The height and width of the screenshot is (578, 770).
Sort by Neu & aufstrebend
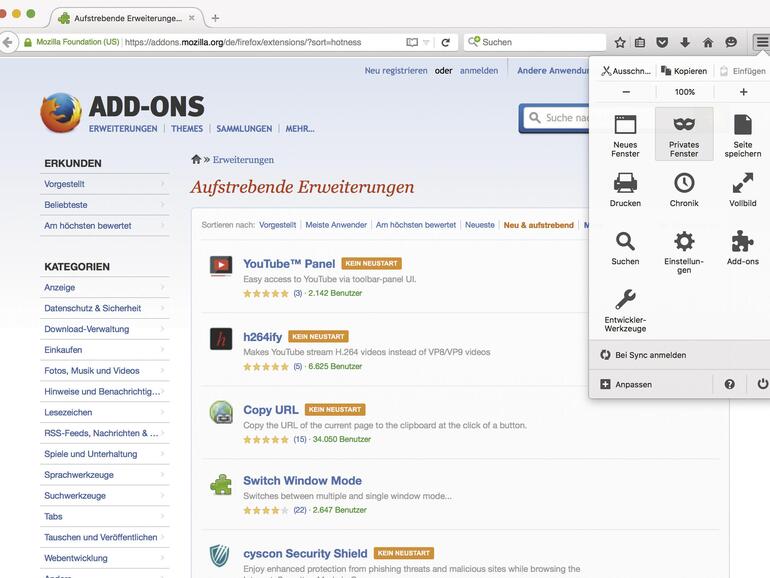coord(539,225)
